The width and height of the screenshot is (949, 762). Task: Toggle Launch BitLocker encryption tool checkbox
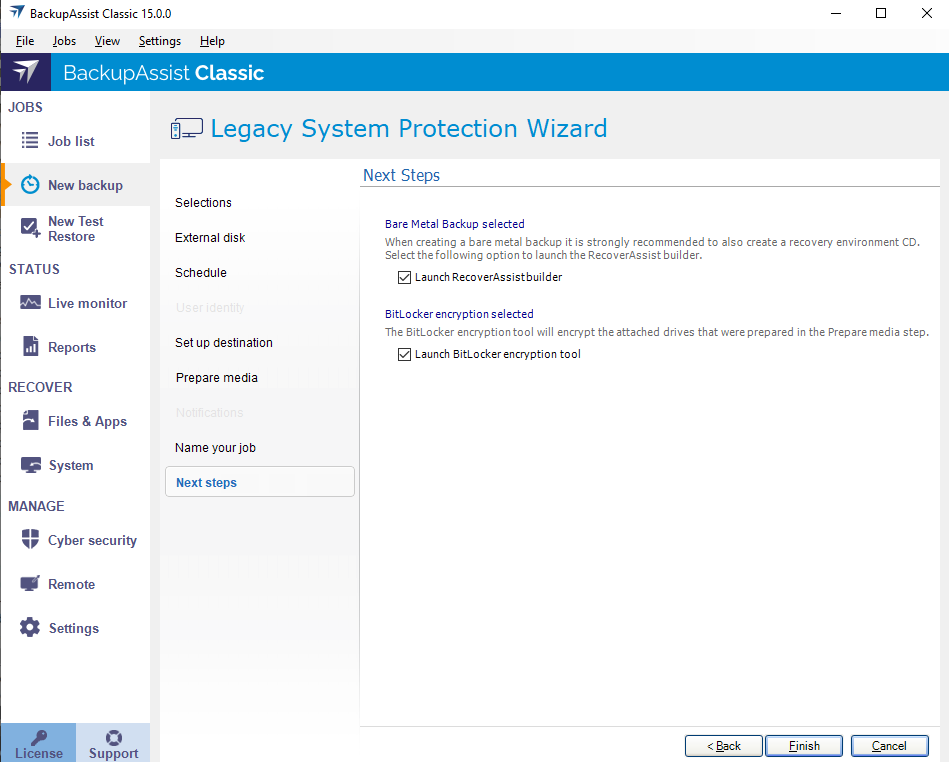[x=405, y=354]
